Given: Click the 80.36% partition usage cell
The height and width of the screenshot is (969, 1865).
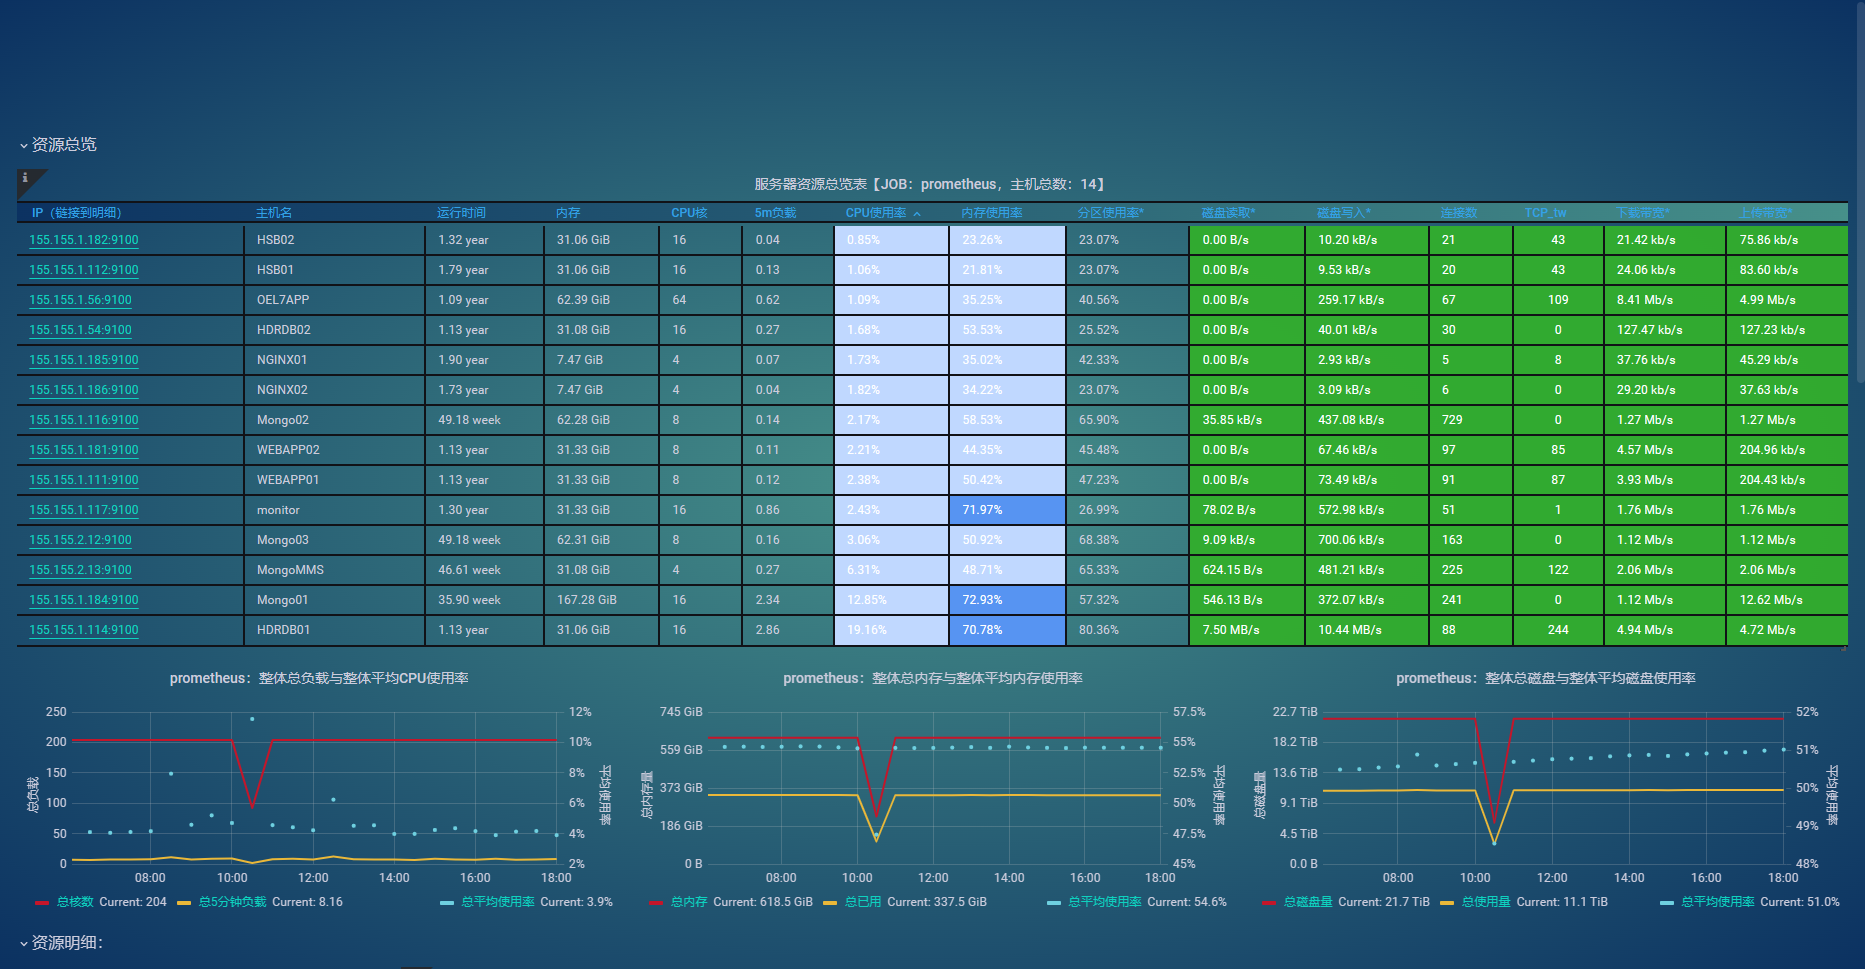Looking at the screenshot, I should pos(1126,630).
